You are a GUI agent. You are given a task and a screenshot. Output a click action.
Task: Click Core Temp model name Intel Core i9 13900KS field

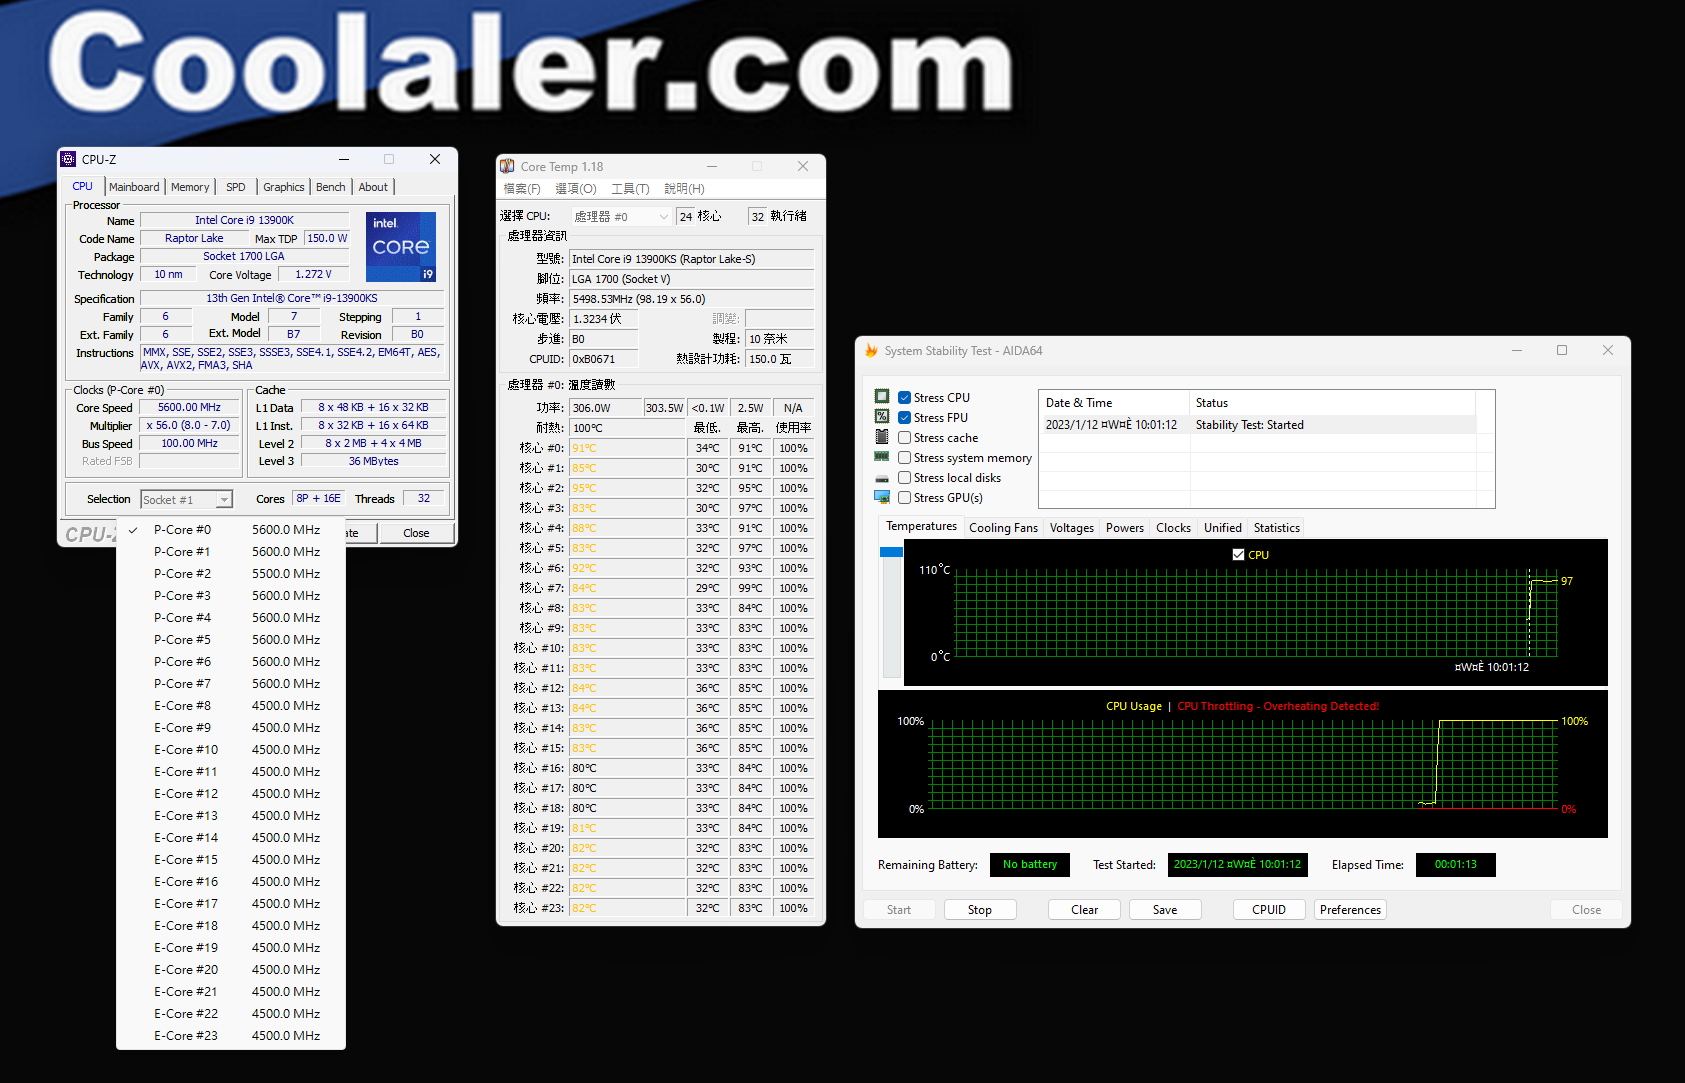click(691, 259)
